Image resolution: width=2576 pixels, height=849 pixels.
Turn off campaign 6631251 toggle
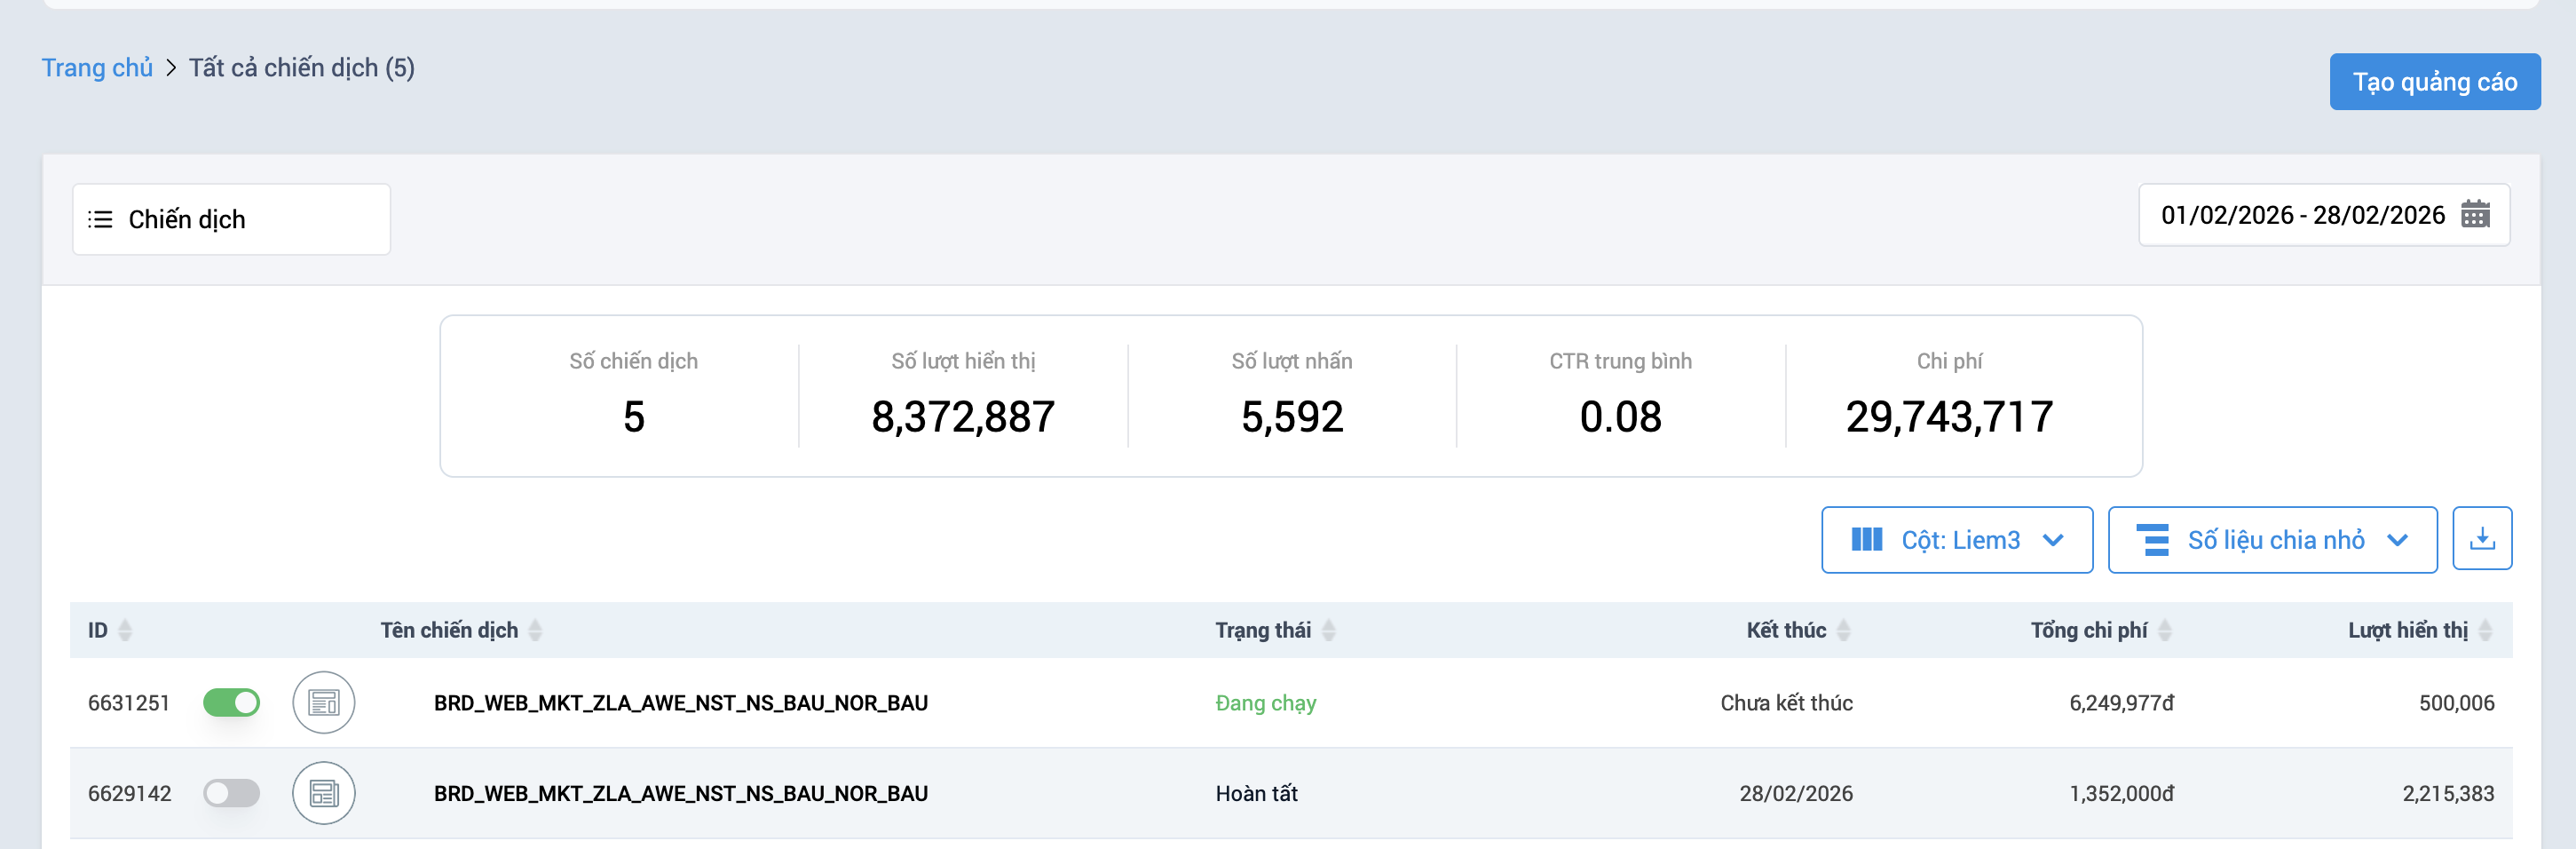231,703
